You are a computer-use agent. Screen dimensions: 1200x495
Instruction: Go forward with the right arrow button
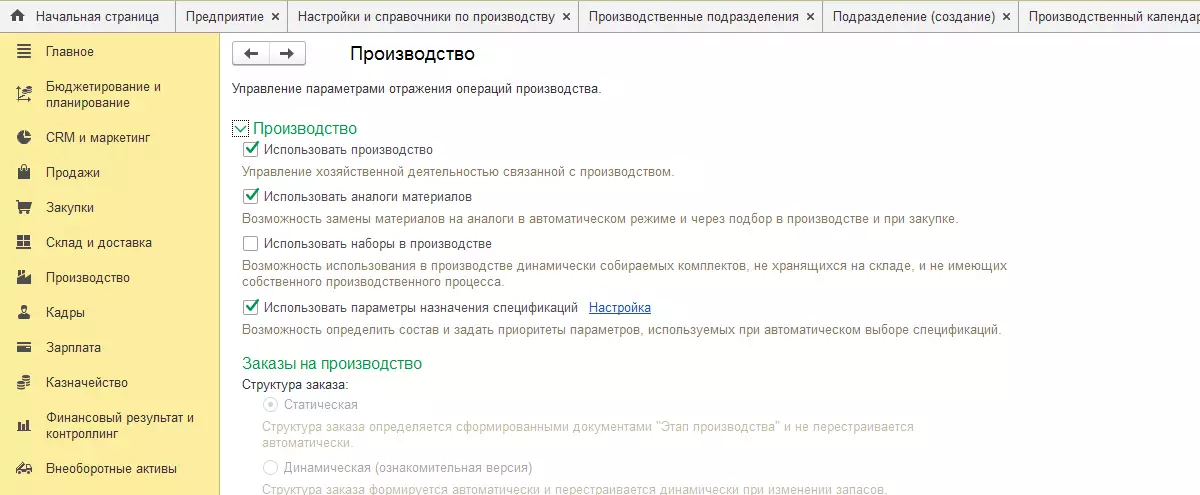(x=287, y=54)
